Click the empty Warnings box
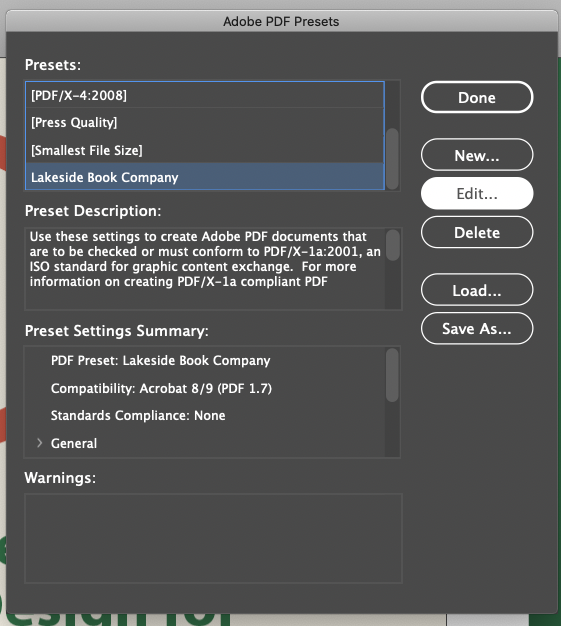Image resolution: width=561 pixels, height=626 pixels. (213, 539)
